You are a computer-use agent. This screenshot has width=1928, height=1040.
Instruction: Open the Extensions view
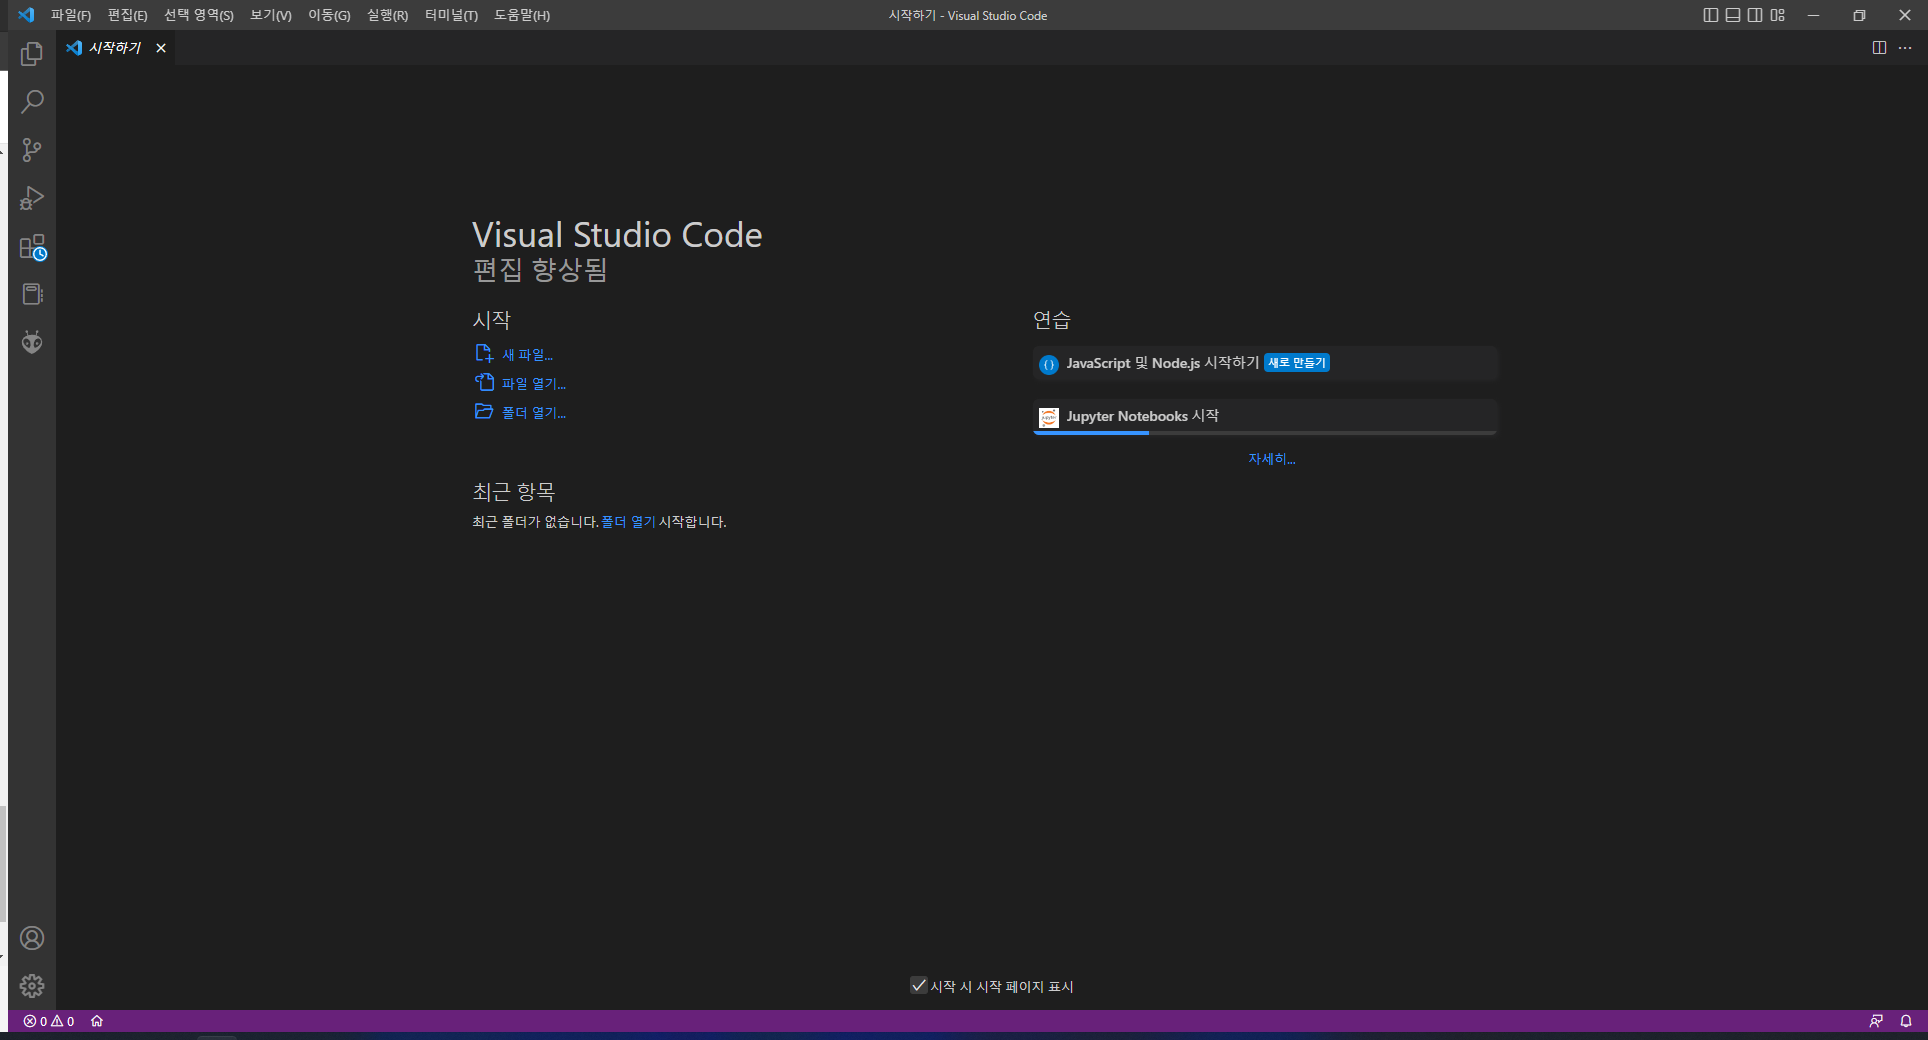(32, 246)
